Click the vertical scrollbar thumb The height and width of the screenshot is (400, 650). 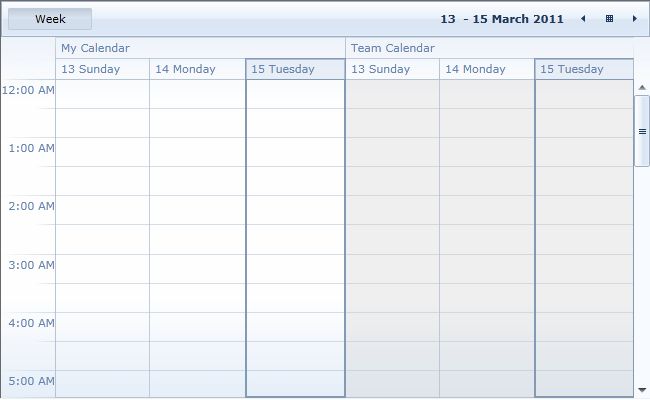tap(642, 131)
